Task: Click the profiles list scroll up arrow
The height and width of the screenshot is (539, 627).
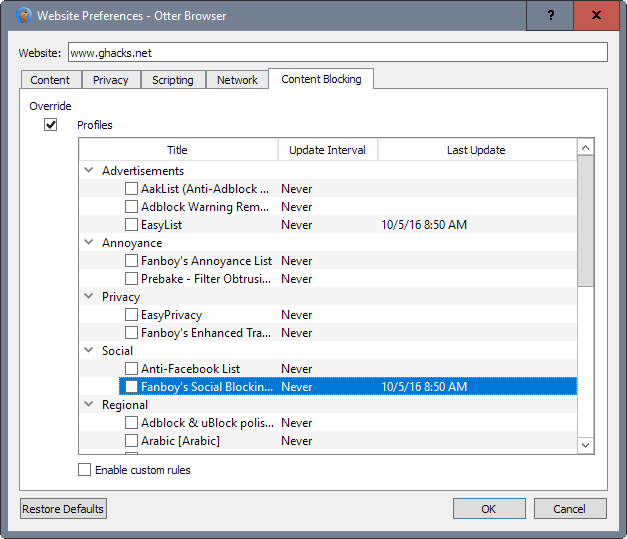Action: tap(585, 148)
